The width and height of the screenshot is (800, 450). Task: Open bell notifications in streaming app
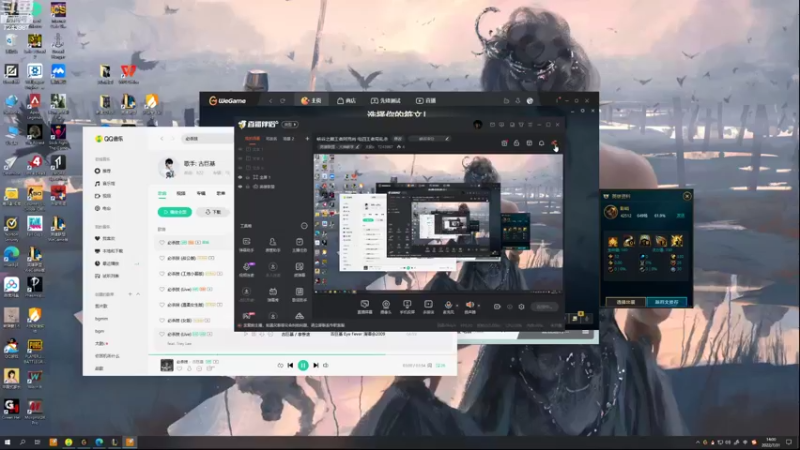point(541,143)
